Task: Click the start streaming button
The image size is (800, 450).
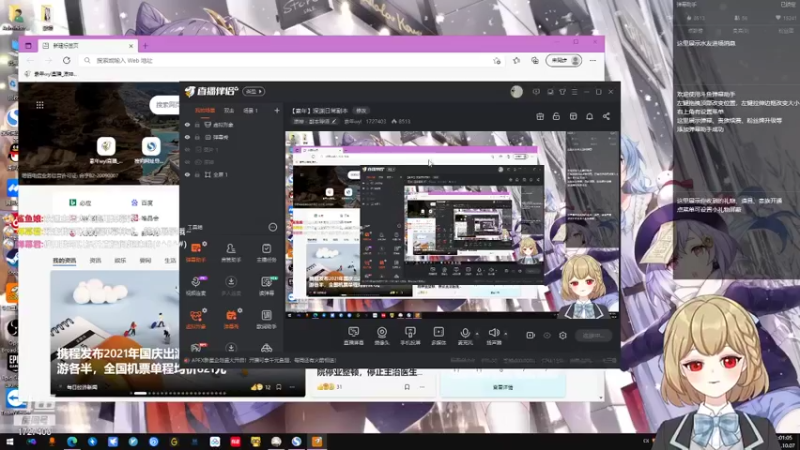Action: (593, 335)
